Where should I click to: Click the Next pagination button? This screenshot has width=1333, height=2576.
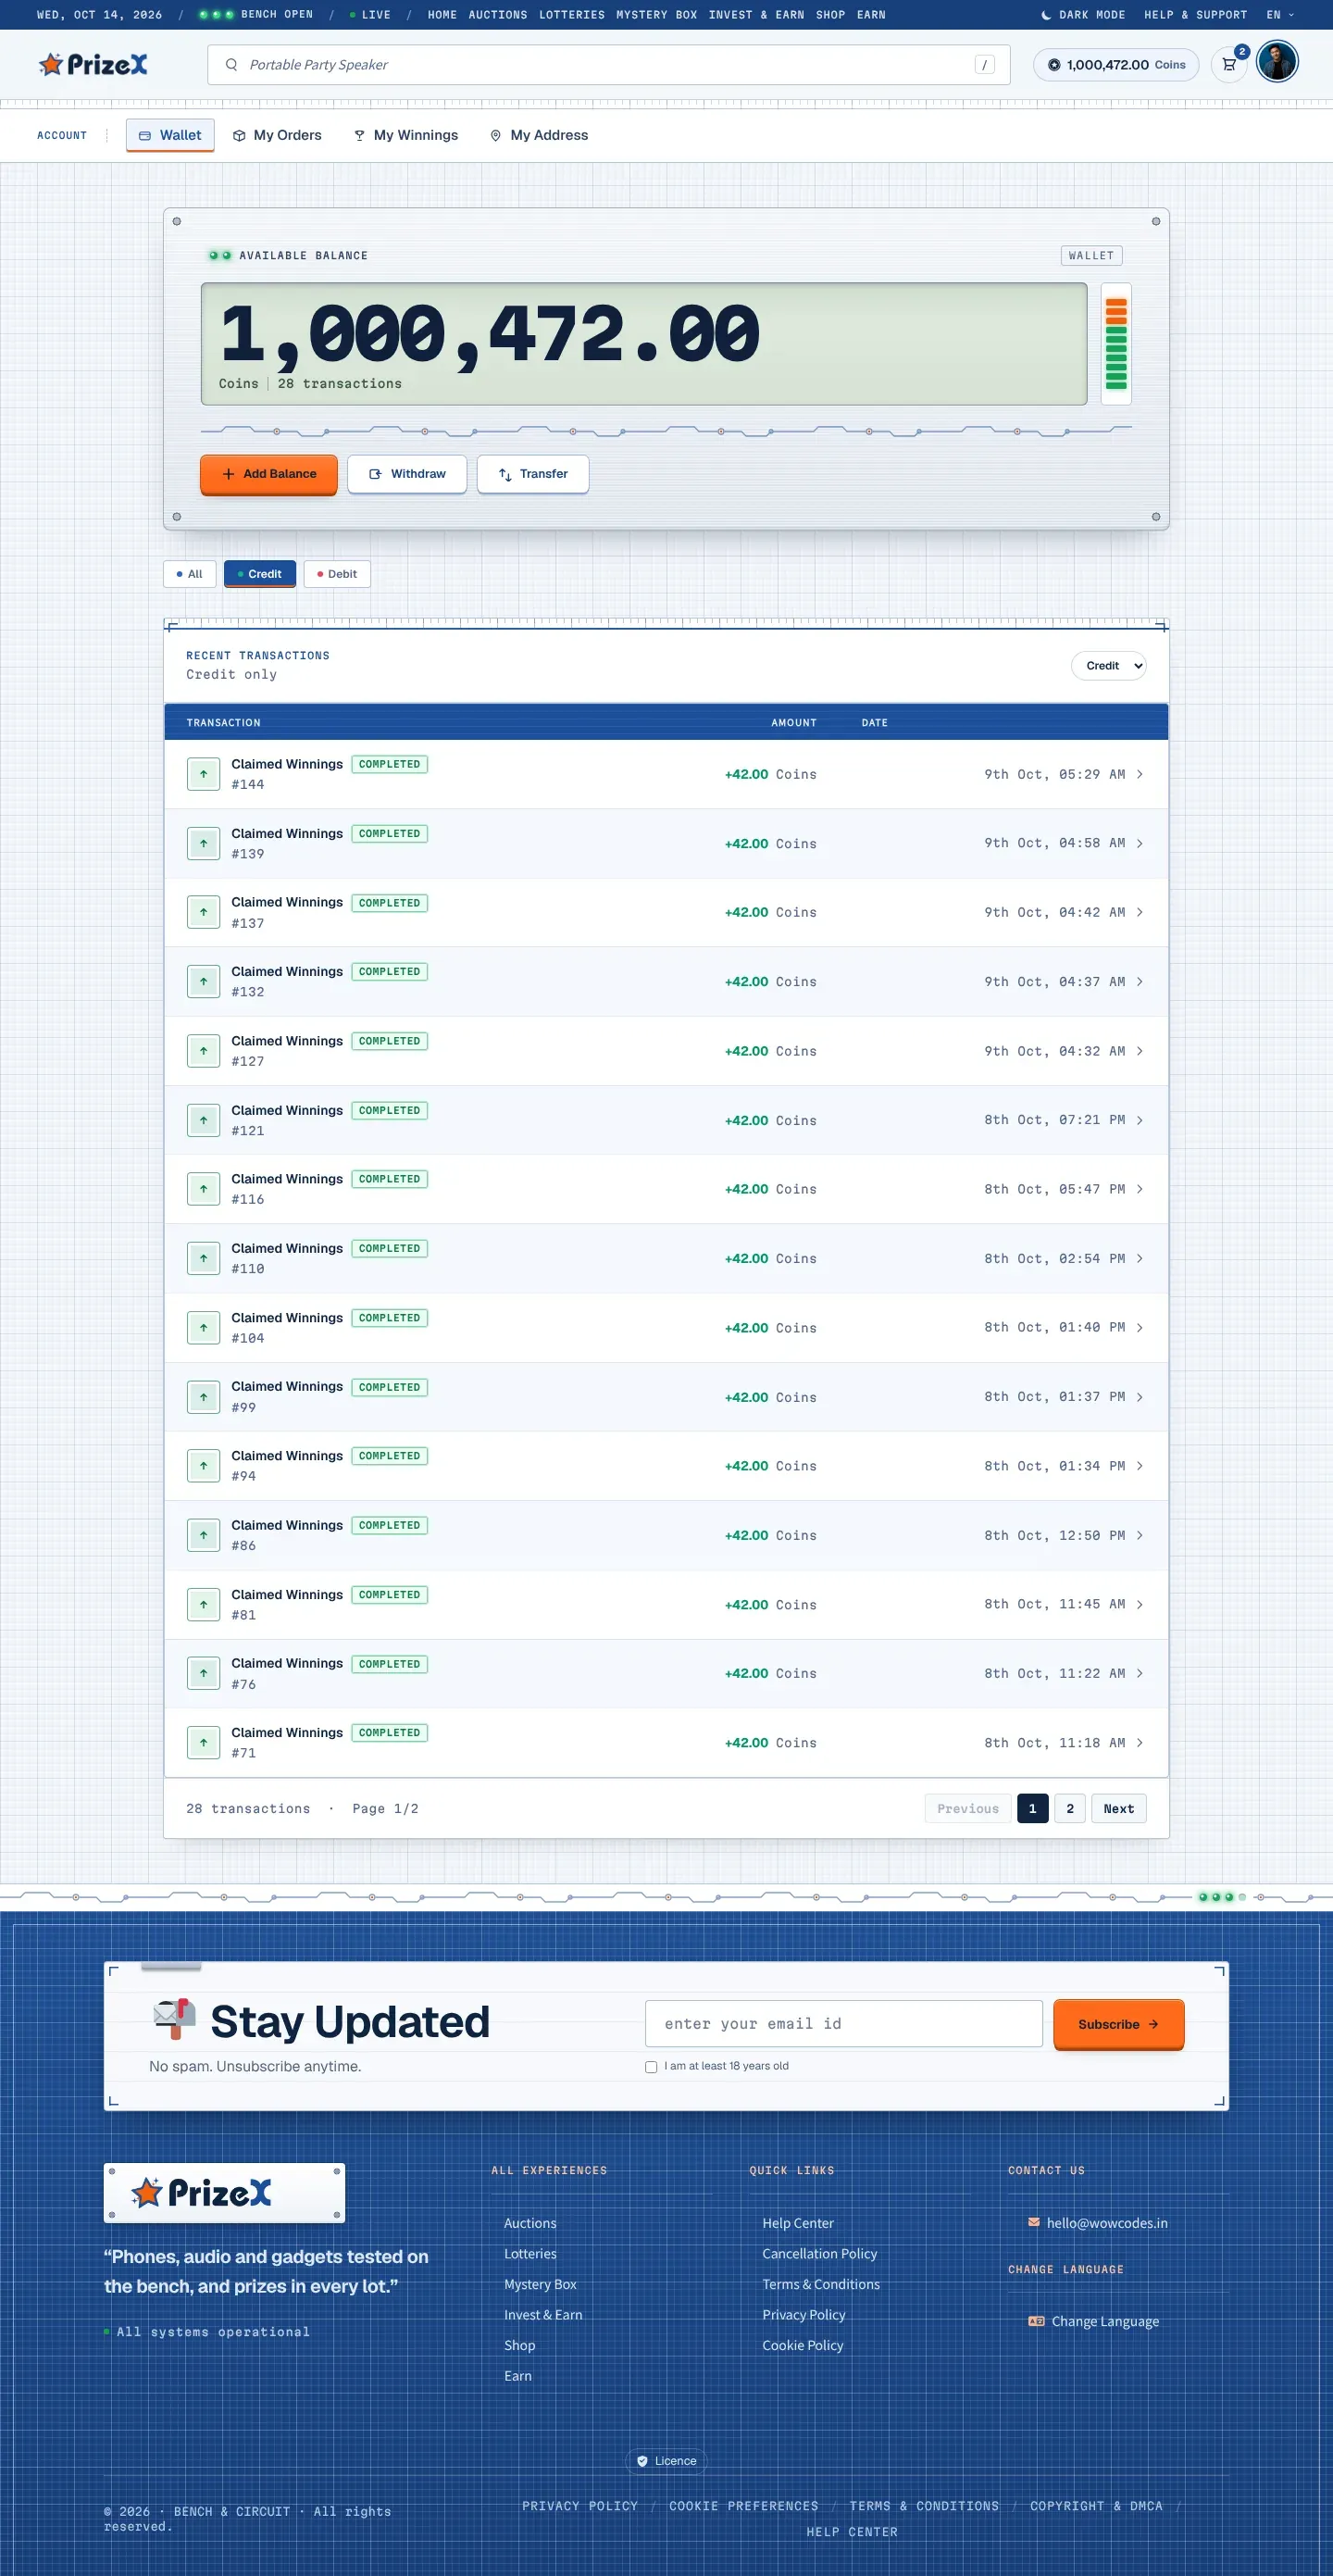pos(1119,1809)
